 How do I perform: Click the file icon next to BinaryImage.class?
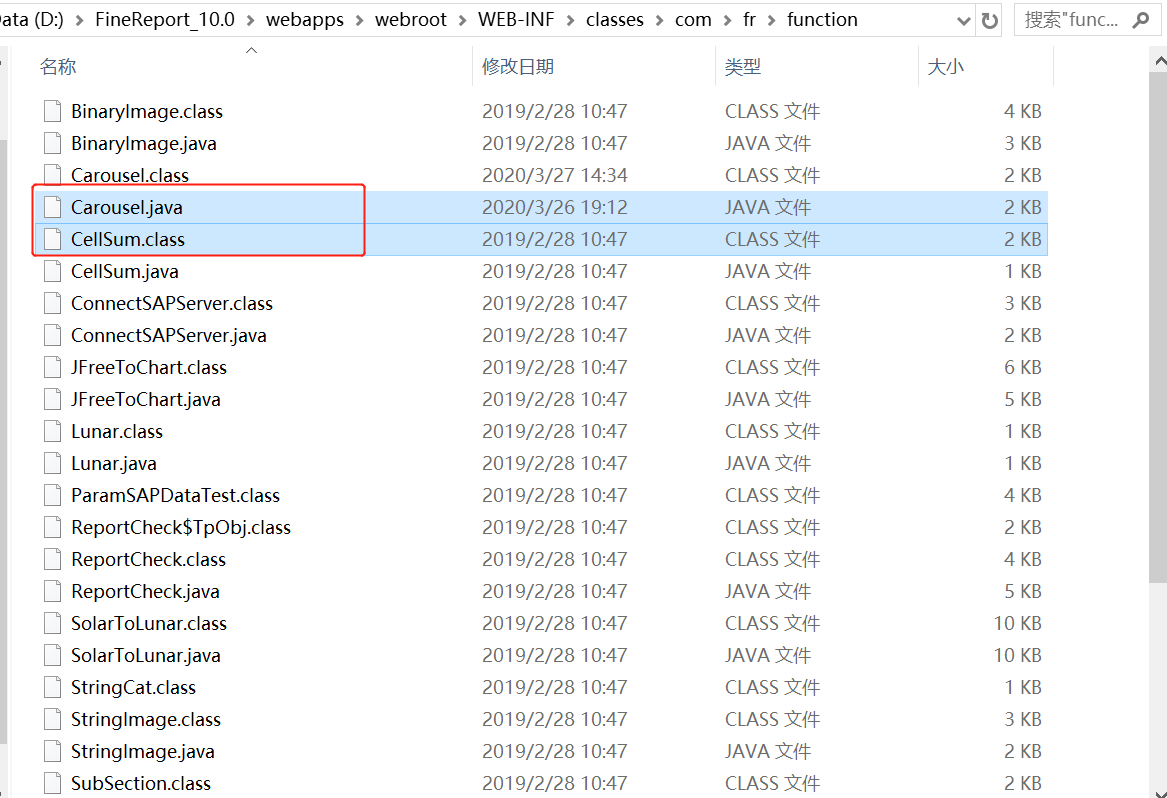[52, 111]
